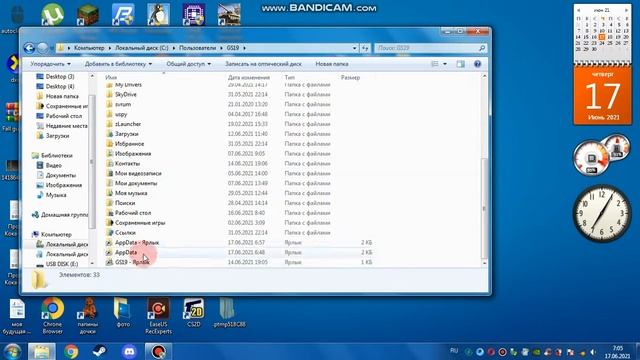Expand breadcrumb arrow after Пользователи

222,48
